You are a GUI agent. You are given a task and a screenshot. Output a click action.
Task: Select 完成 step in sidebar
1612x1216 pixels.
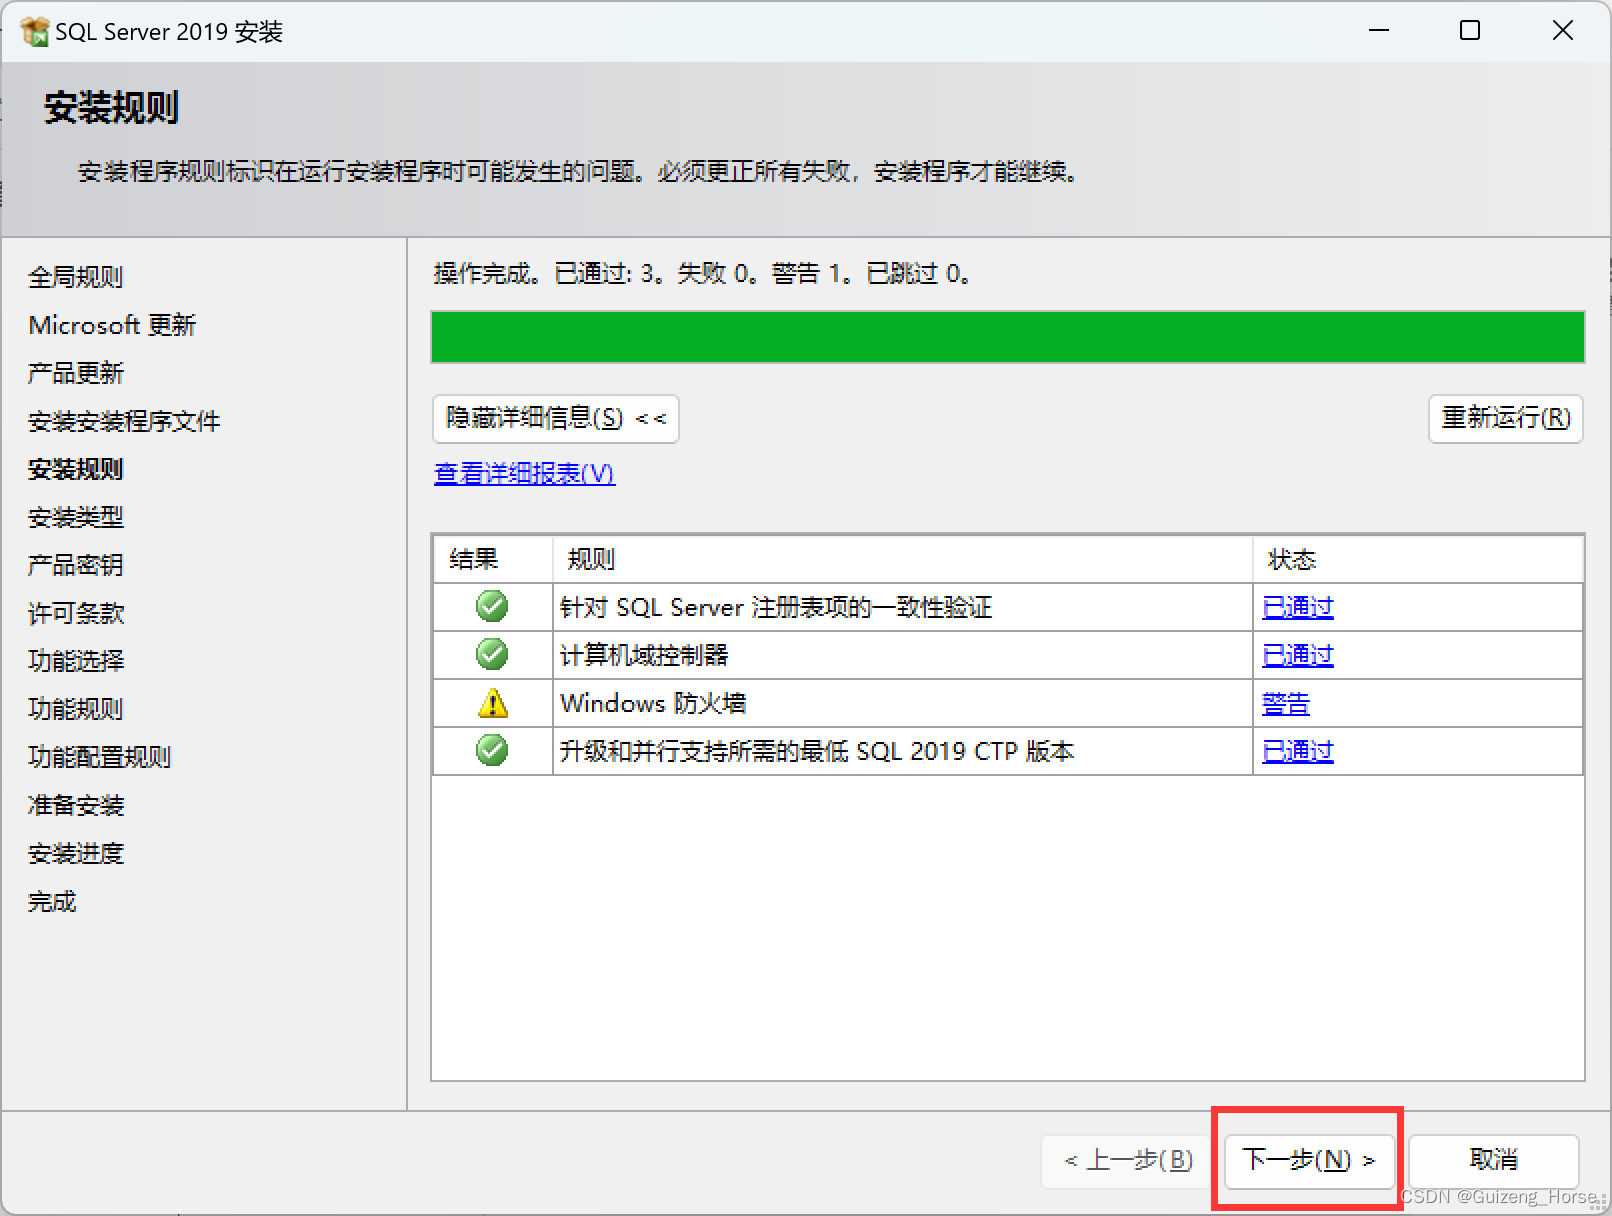52,901
